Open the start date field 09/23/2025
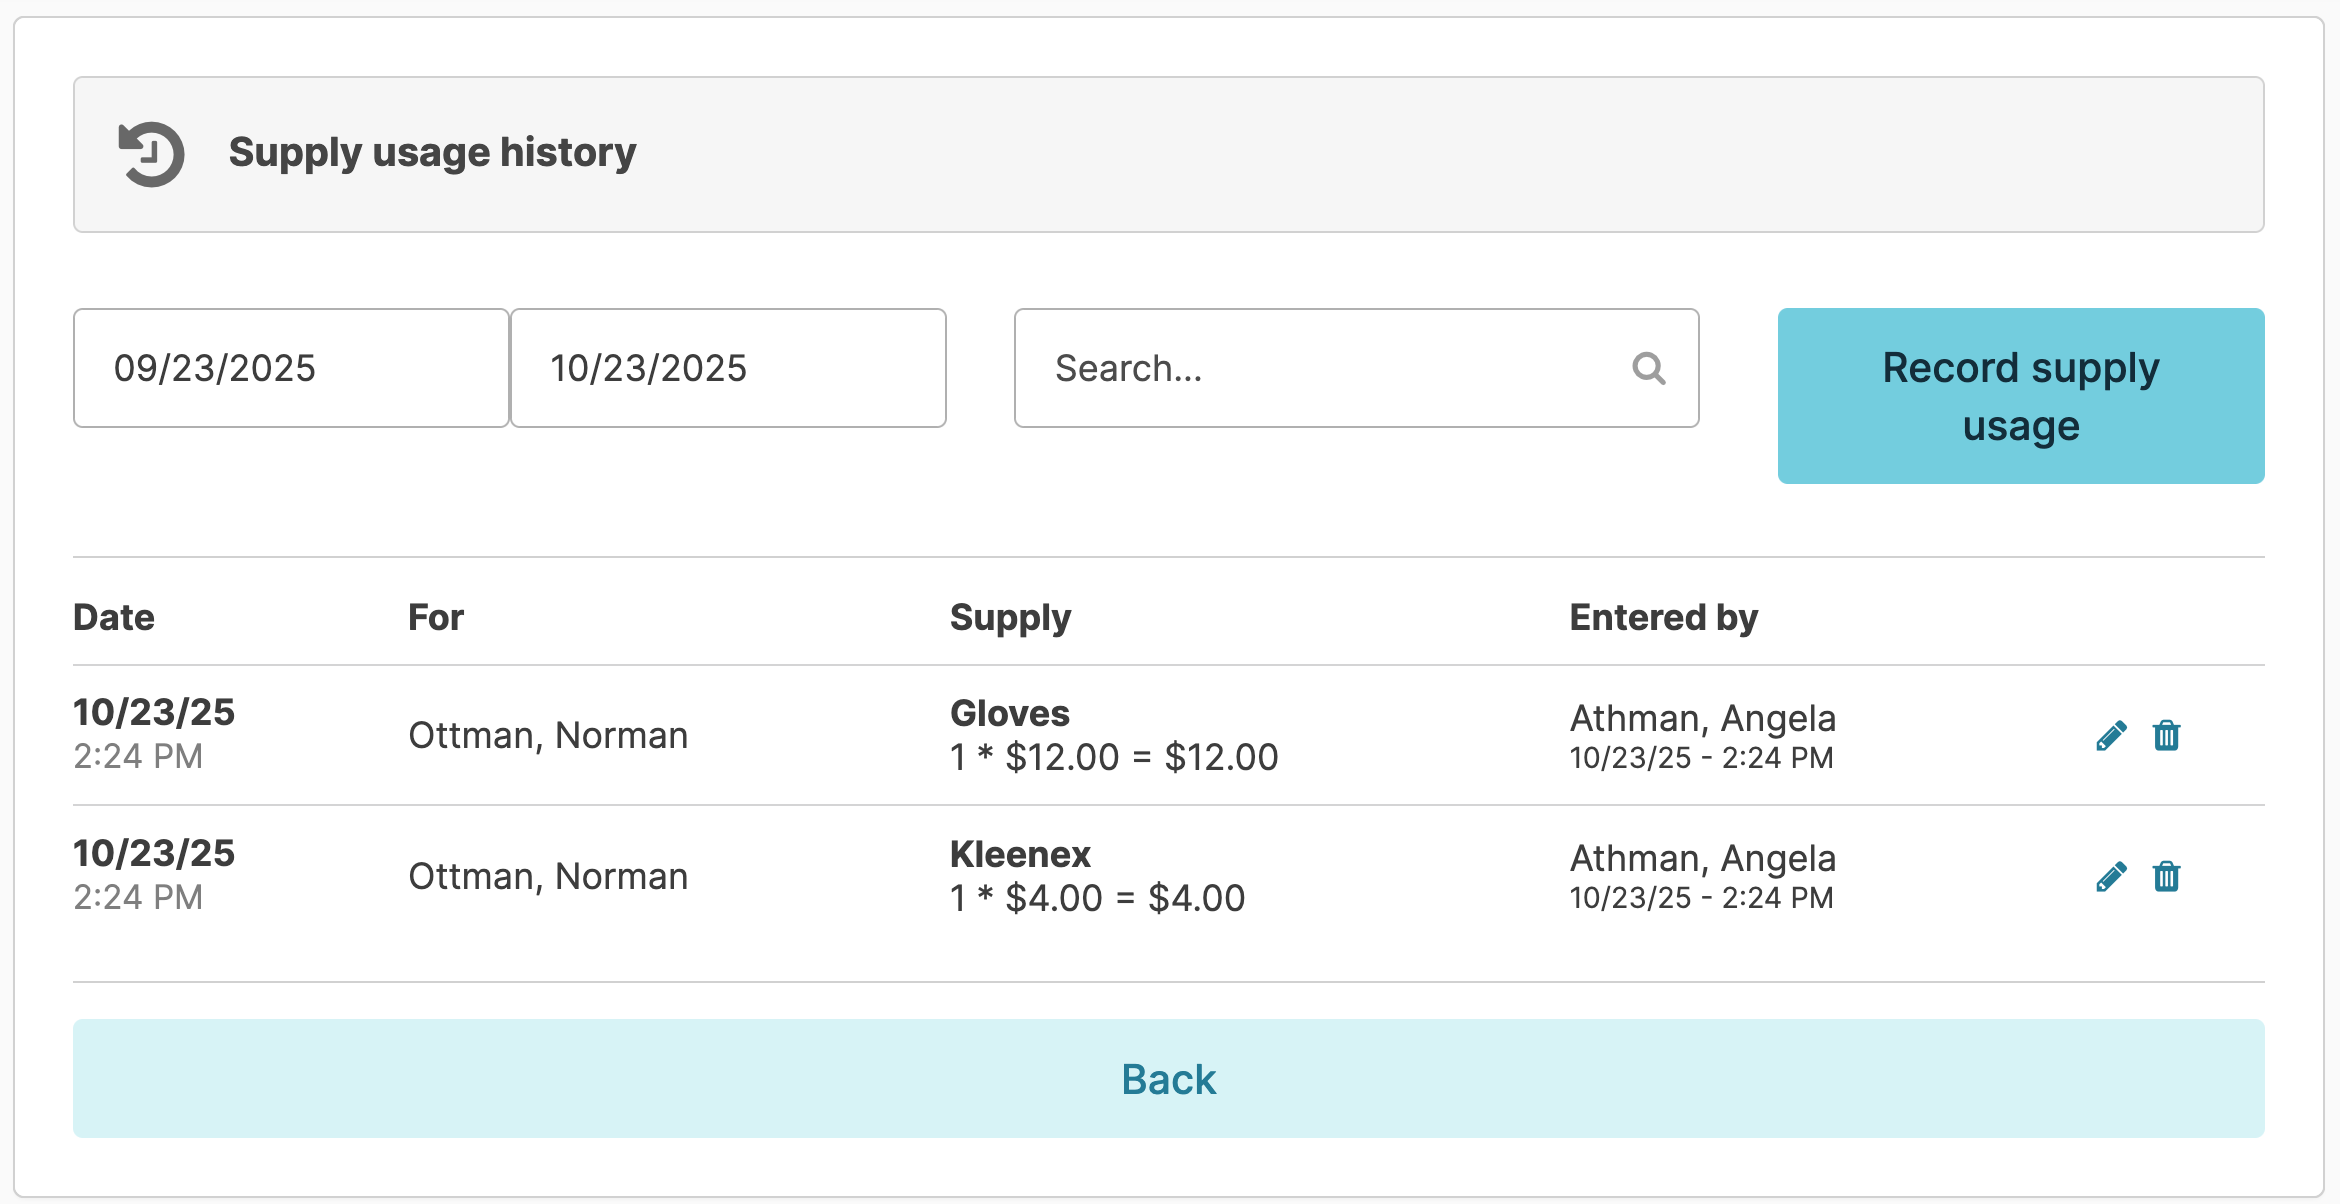The width and height of the screenshot is (2340, 1204). point(291,368)
